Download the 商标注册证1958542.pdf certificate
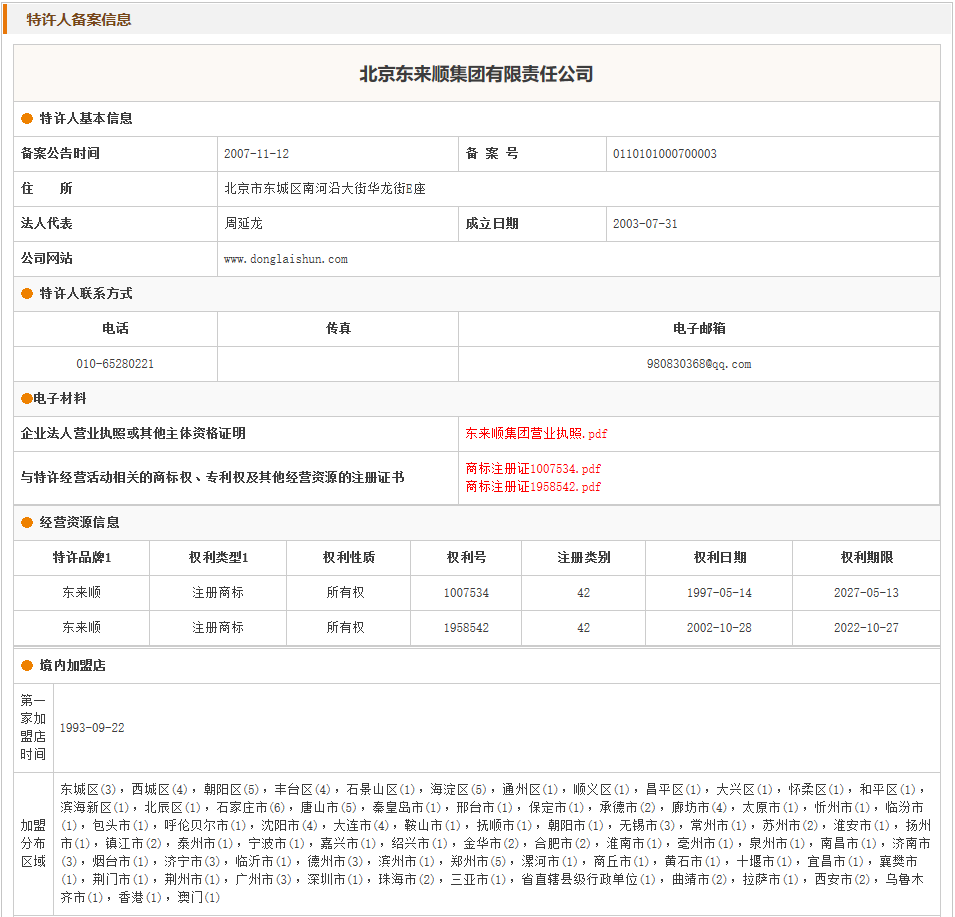Screen dimensions: 955x917 (x=533, y=487)
